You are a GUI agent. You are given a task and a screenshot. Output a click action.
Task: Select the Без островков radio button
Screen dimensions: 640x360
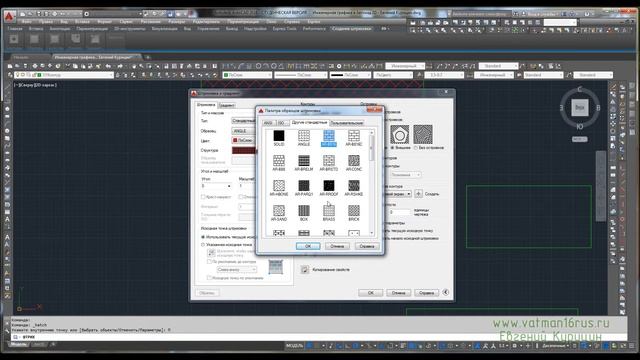click(x=416, y=148)
